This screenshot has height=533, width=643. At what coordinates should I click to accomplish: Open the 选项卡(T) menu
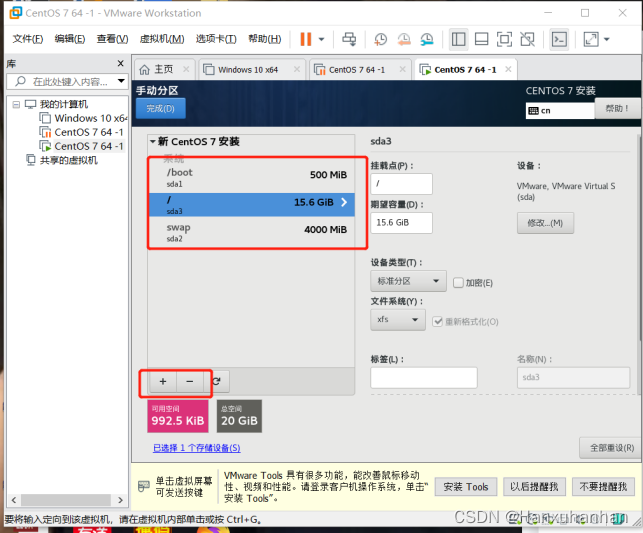[216, 39]
